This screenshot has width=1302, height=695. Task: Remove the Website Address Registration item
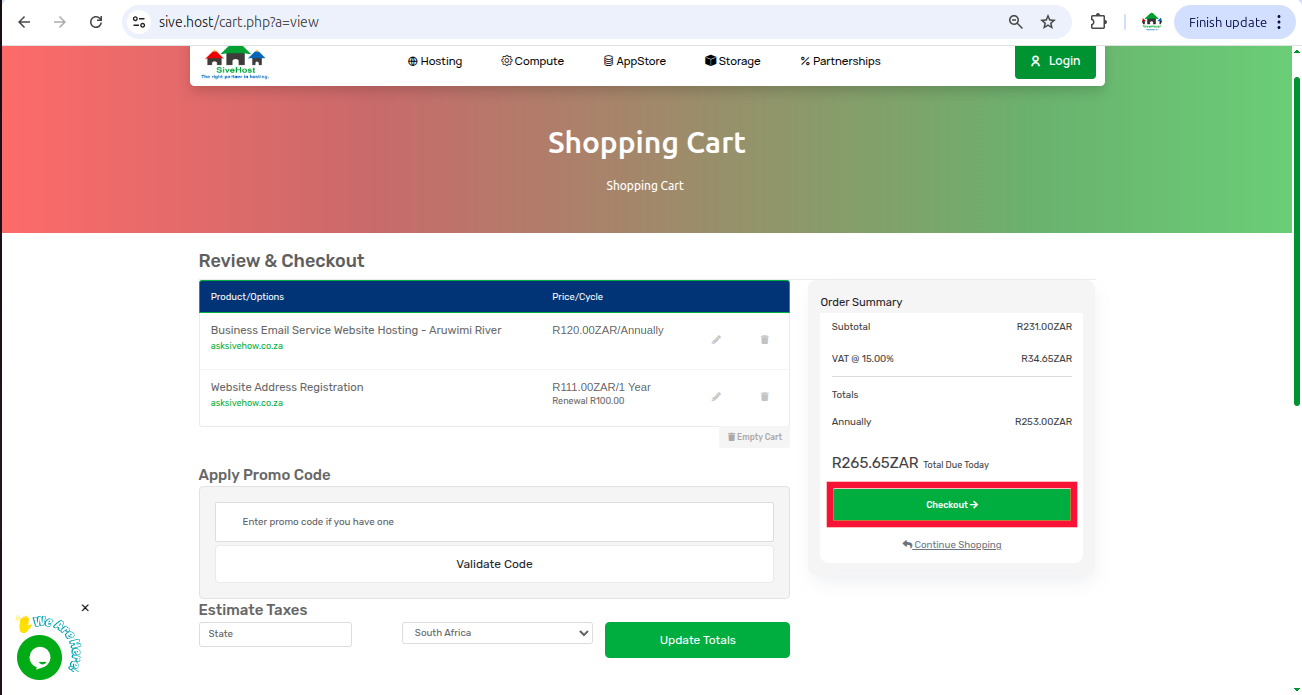click(765, 397)
